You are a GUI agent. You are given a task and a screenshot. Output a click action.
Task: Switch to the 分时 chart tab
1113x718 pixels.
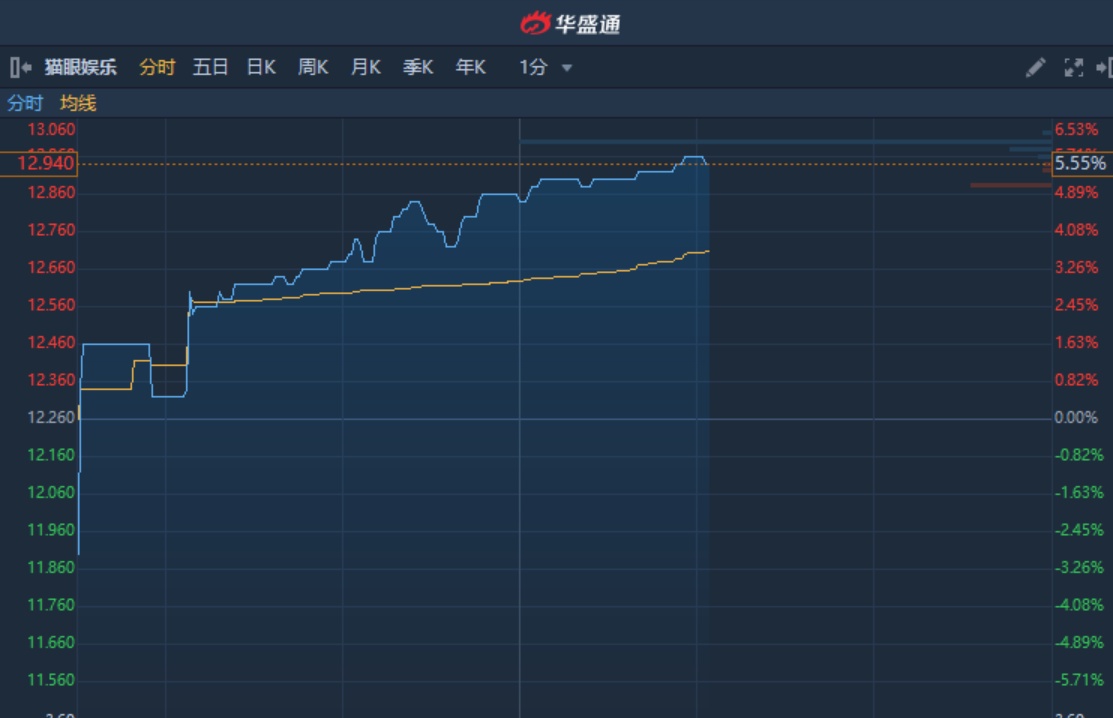pyautogui.click(x=157, y=68)
